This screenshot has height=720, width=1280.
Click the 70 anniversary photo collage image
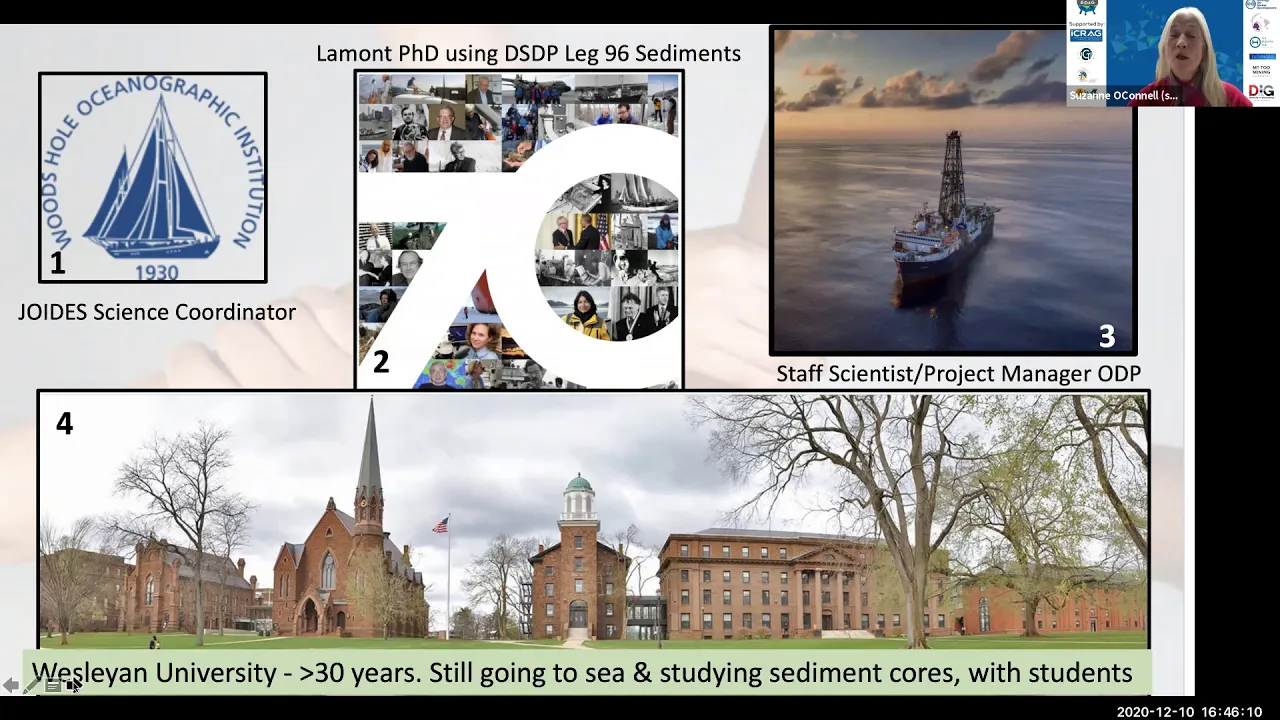(519, 229)
